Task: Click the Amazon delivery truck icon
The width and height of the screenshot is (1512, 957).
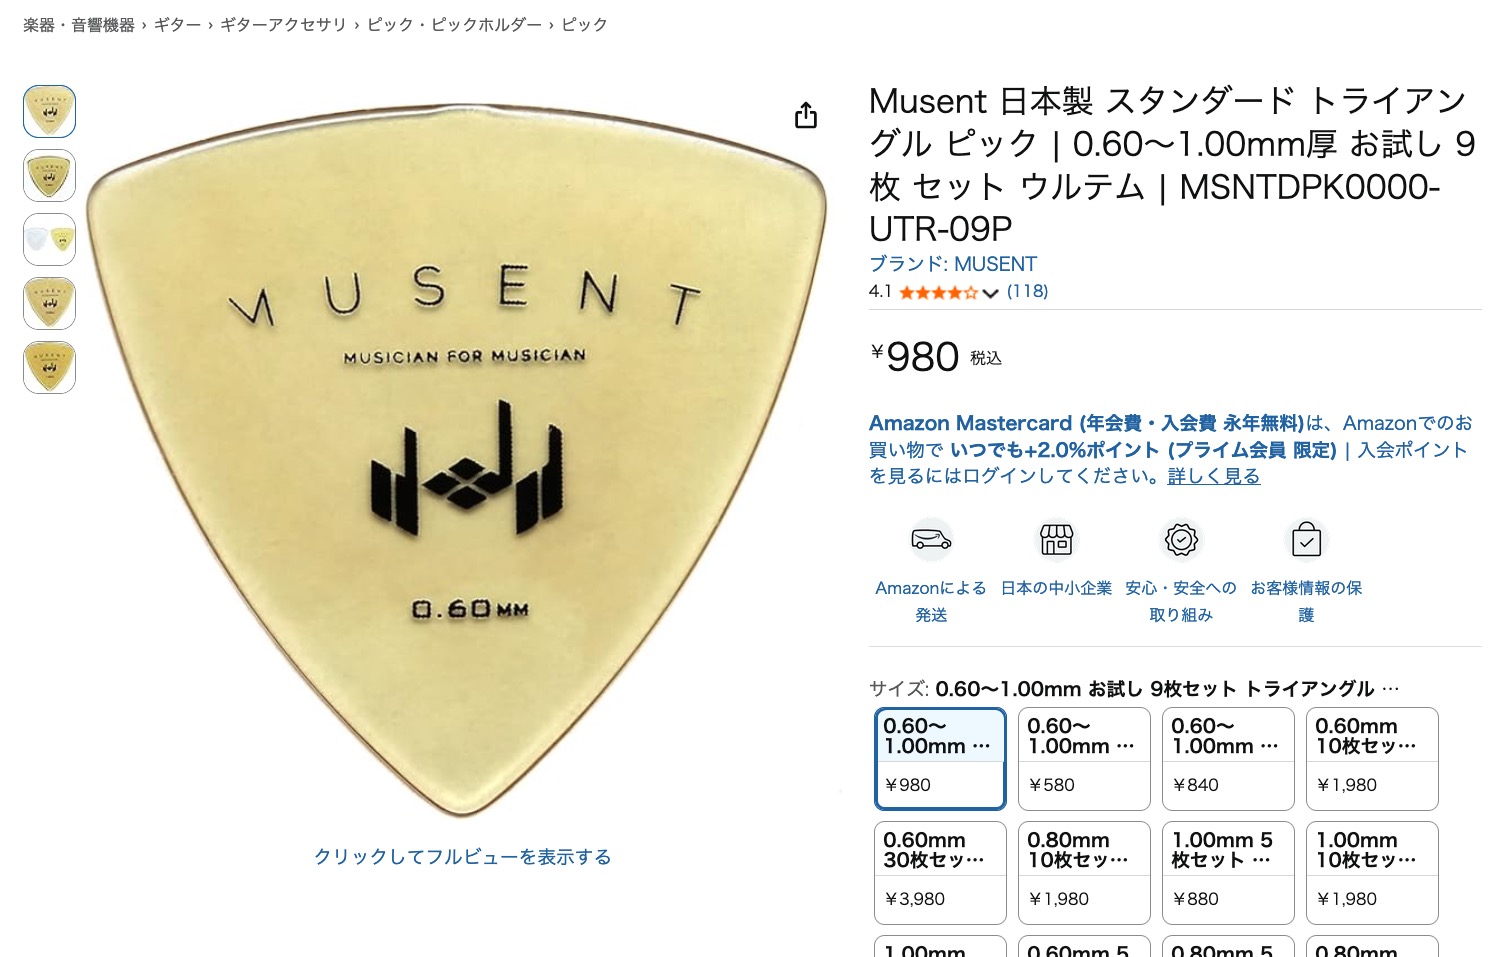Action: [931, 541]
